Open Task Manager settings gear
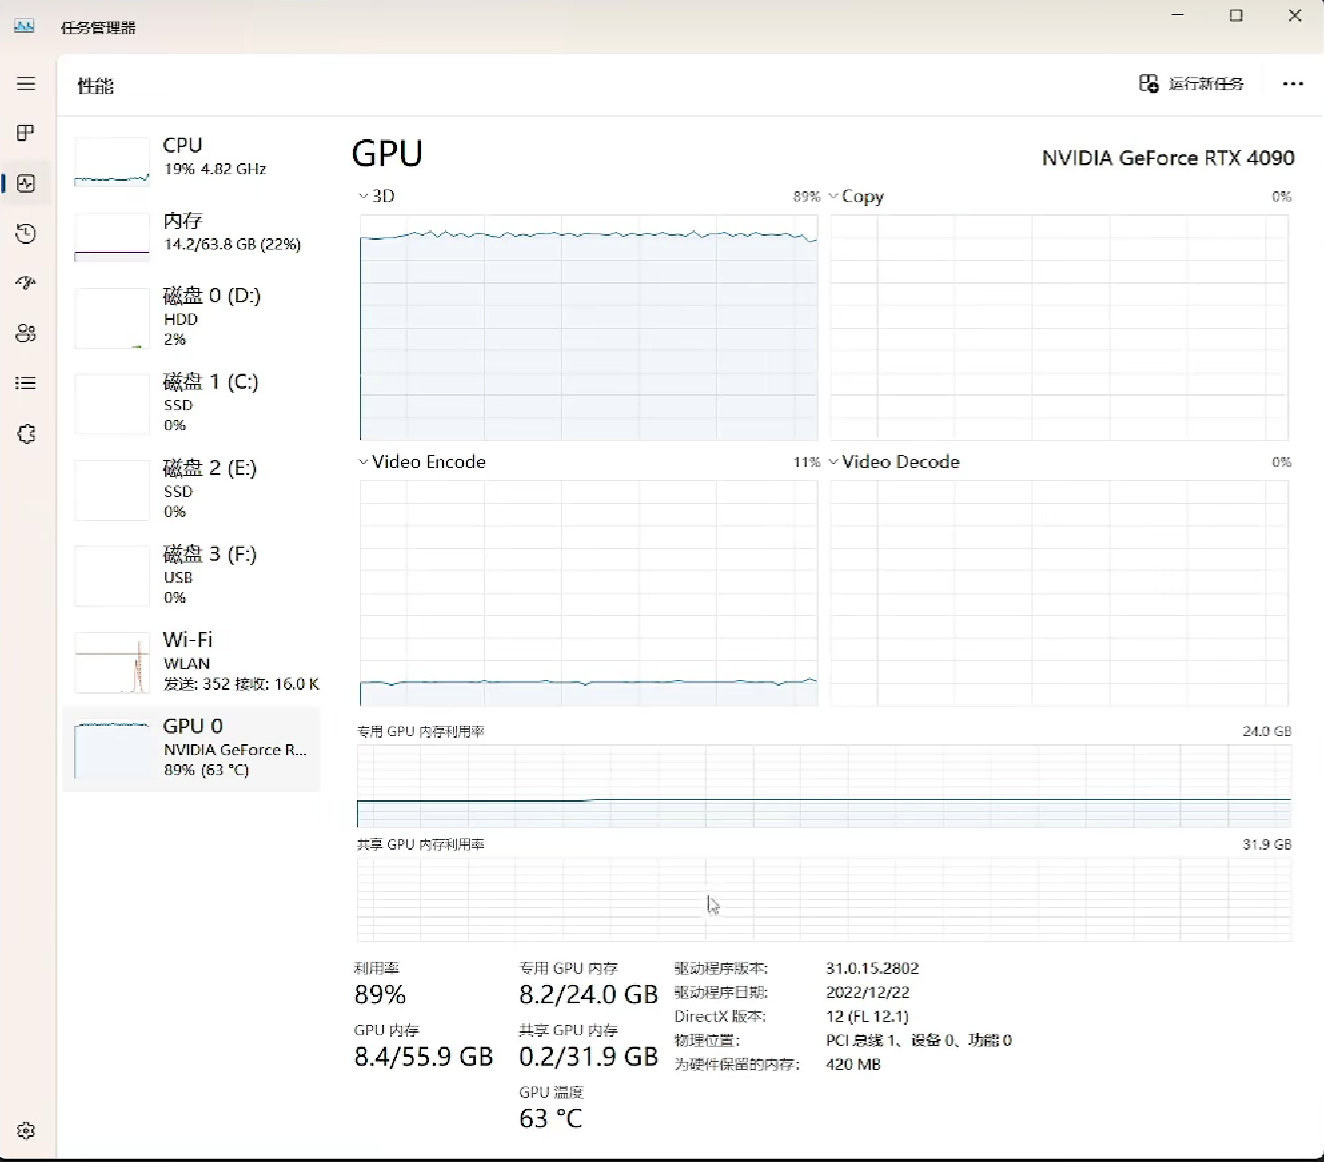1324x1162 pixels. click(x=26, y=1131)
